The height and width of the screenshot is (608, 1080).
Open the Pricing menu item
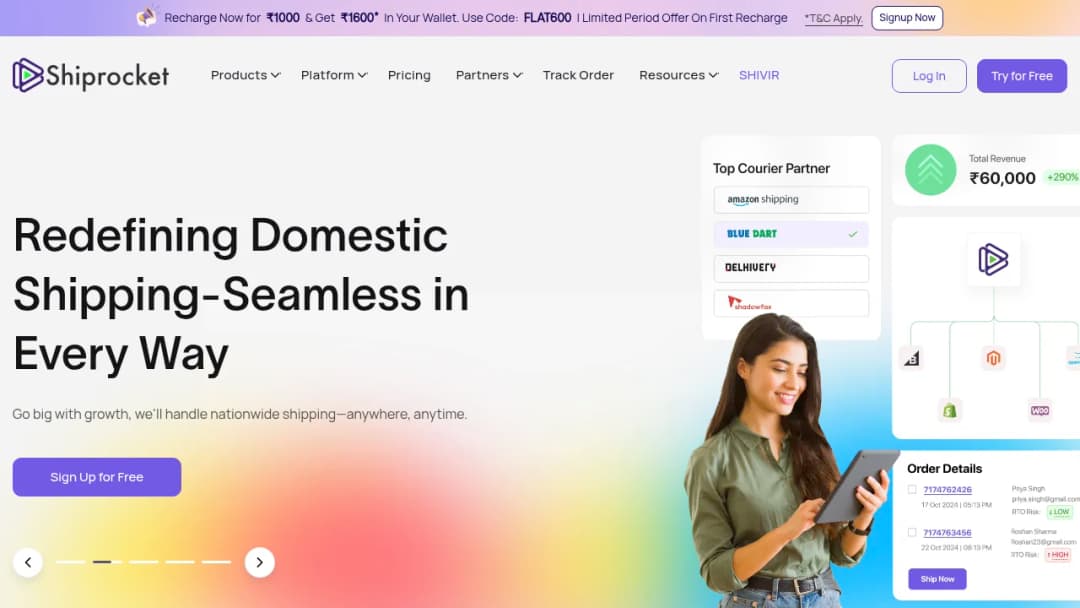pyautogui.click(x=409, y=75)
